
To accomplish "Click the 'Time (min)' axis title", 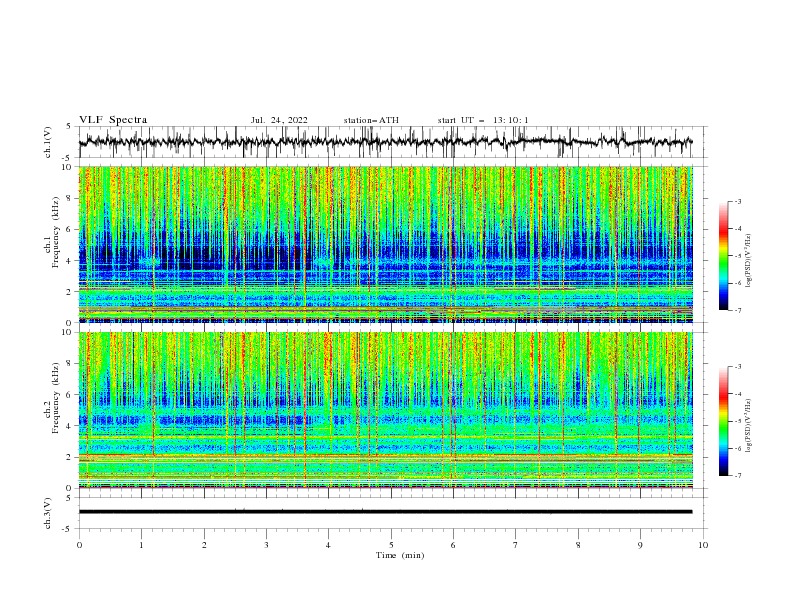I will click(x=400, y=555).
